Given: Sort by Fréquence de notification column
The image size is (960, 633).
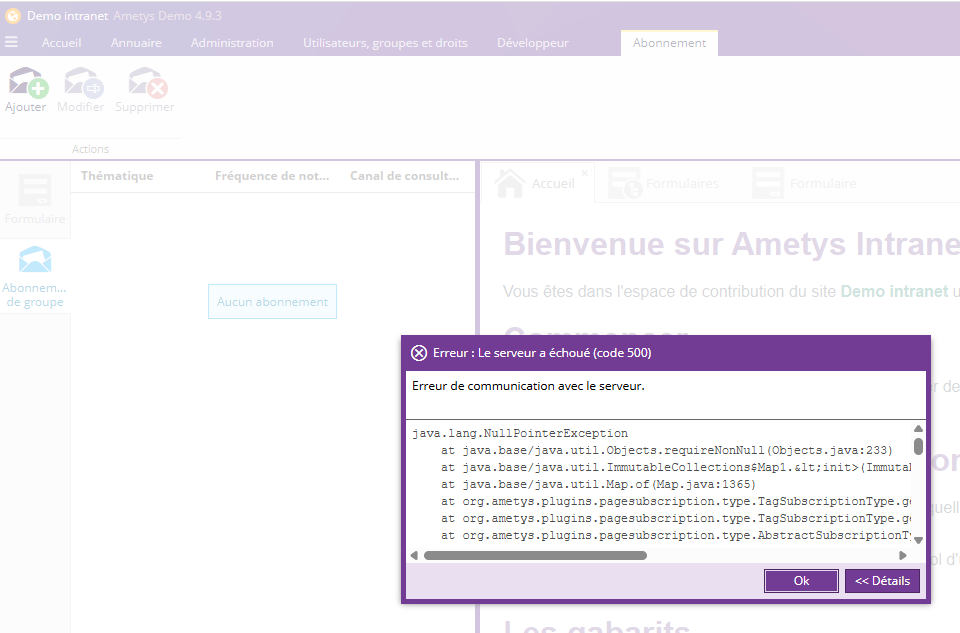Looking at the screenshot, I should (272, 176).
